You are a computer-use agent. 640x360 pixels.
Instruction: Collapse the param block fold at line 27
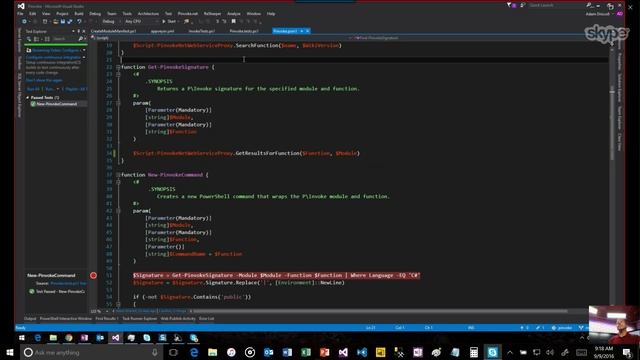click(x=118, y=103)
